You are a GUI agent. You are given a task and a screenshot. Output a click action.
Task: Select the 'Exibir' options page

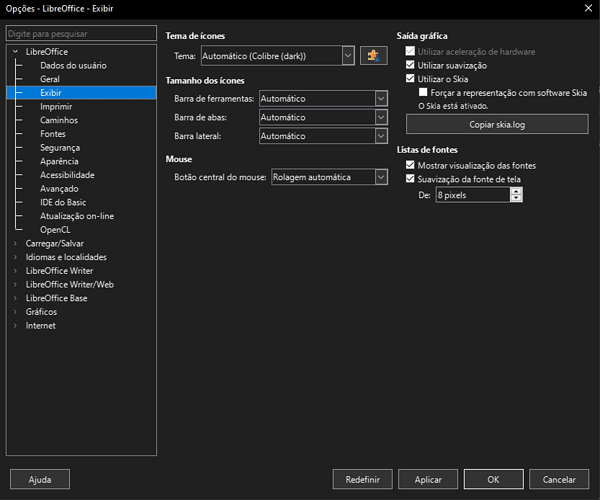tap(82, 93)
